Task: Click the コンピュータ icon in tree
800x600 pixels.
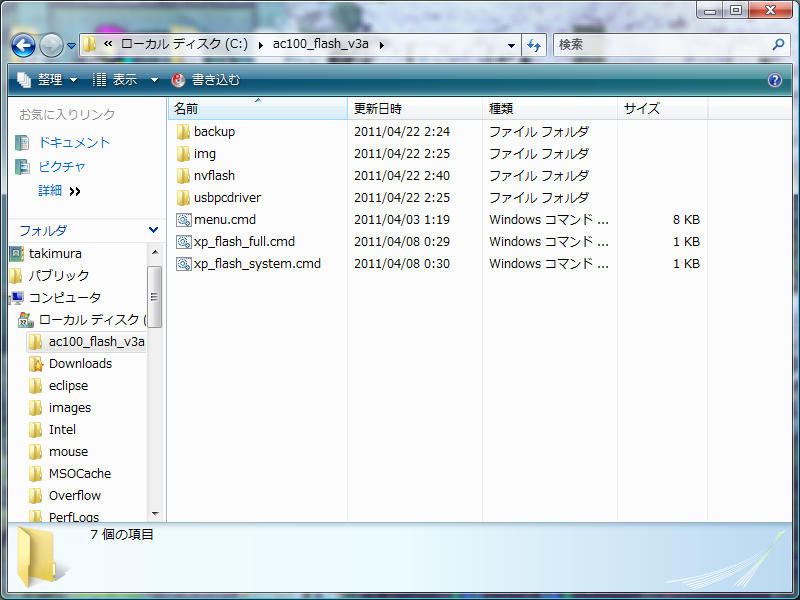Action: tap(17, 297)
